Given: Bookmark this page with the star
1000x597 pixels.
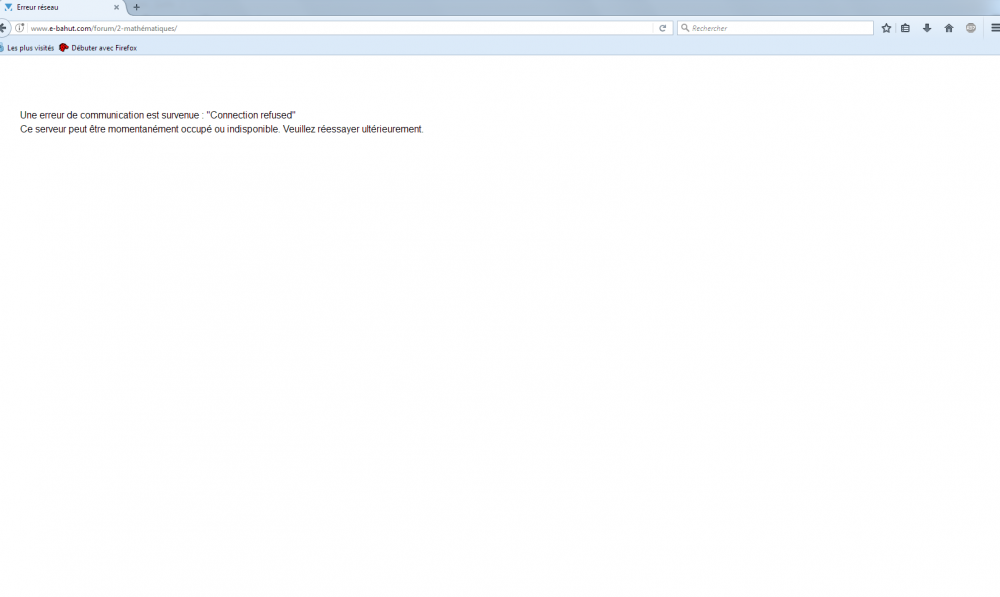Looking at the screenshot, I should pyautogui.click(x=886, y=28).
